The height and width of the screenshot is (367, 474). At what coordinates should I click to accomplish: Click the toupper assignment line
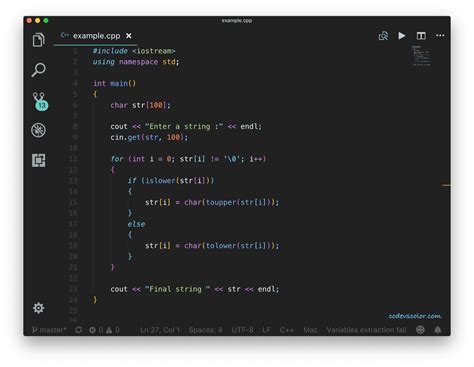tap(212, 202)
